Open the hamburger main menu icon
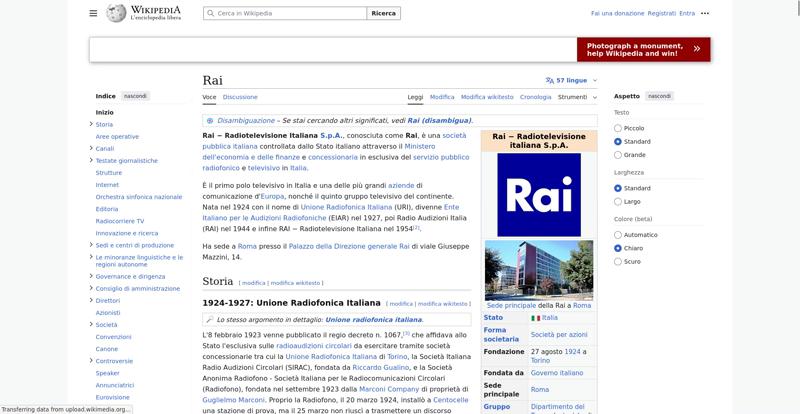The image size is (800, 414). 93,13
